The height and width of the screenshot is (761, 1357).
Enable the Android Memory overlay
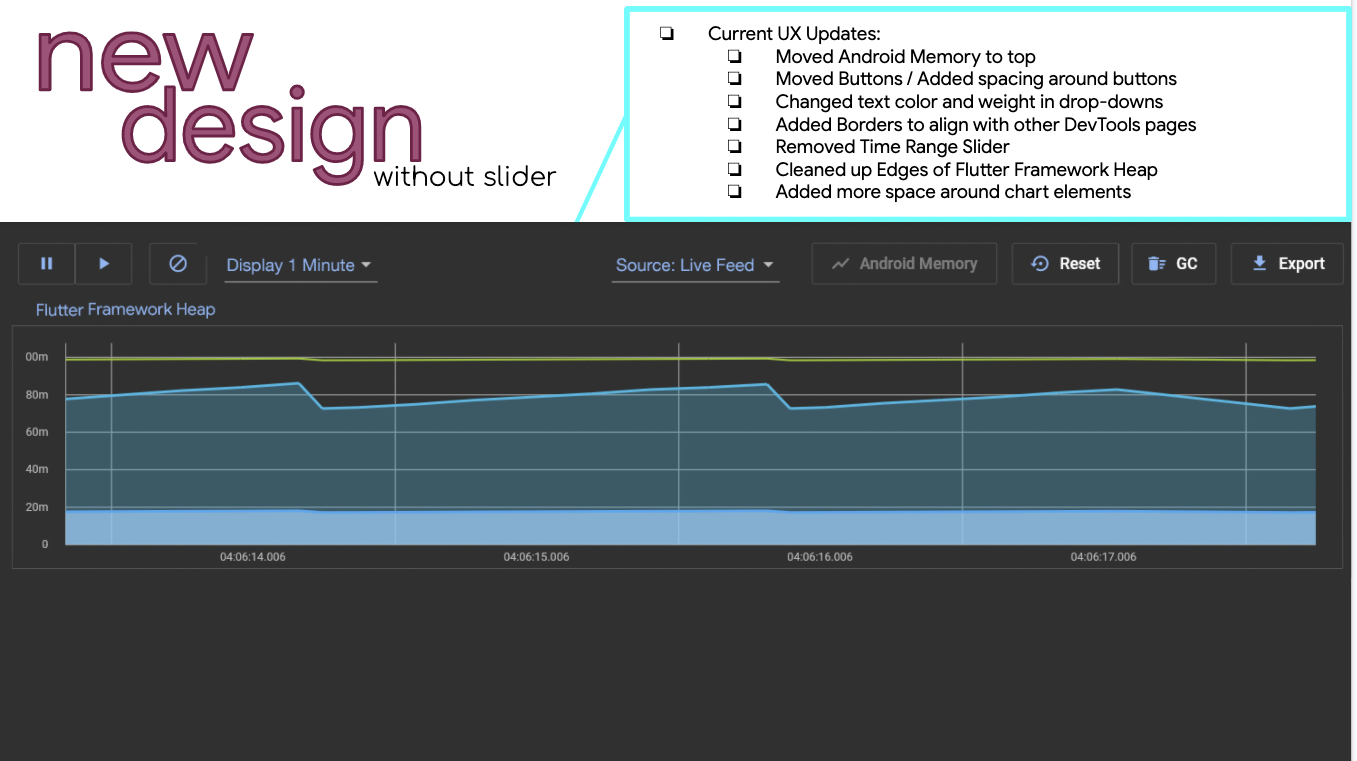coord(904,263)
